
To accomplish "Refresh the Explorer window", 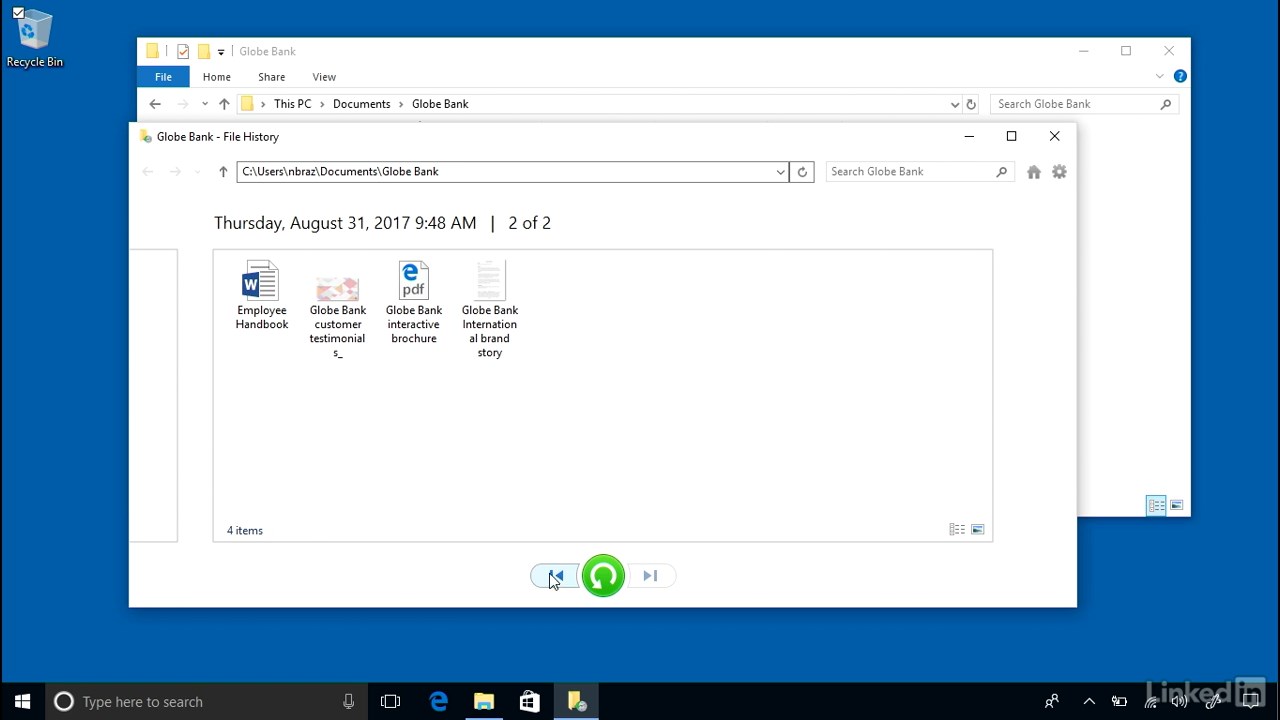I will tap(970, 104).
